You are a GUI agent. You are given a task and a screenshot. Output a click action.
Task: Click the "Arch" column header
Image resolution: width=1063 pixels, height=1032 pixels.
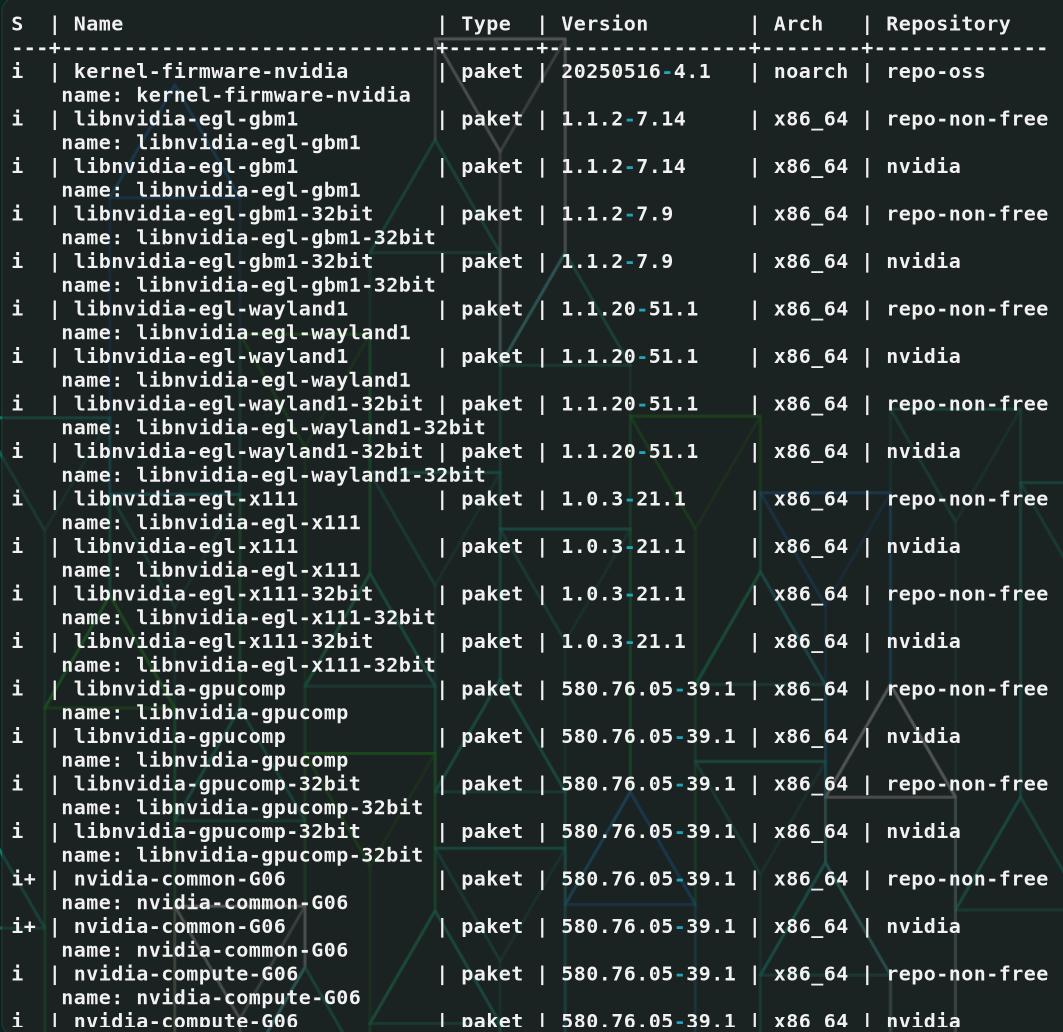(x=798, y=24)
